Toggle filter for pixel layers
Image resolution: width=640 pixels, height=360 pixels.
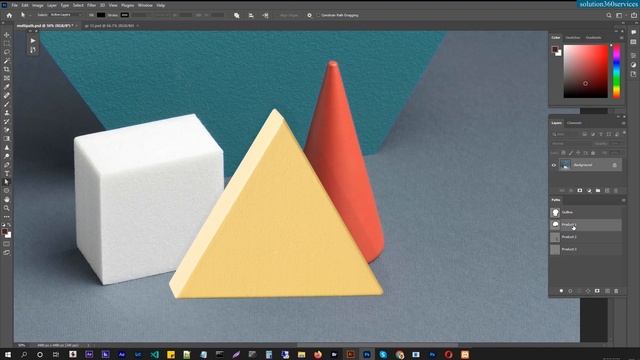(x=584, y=134)
